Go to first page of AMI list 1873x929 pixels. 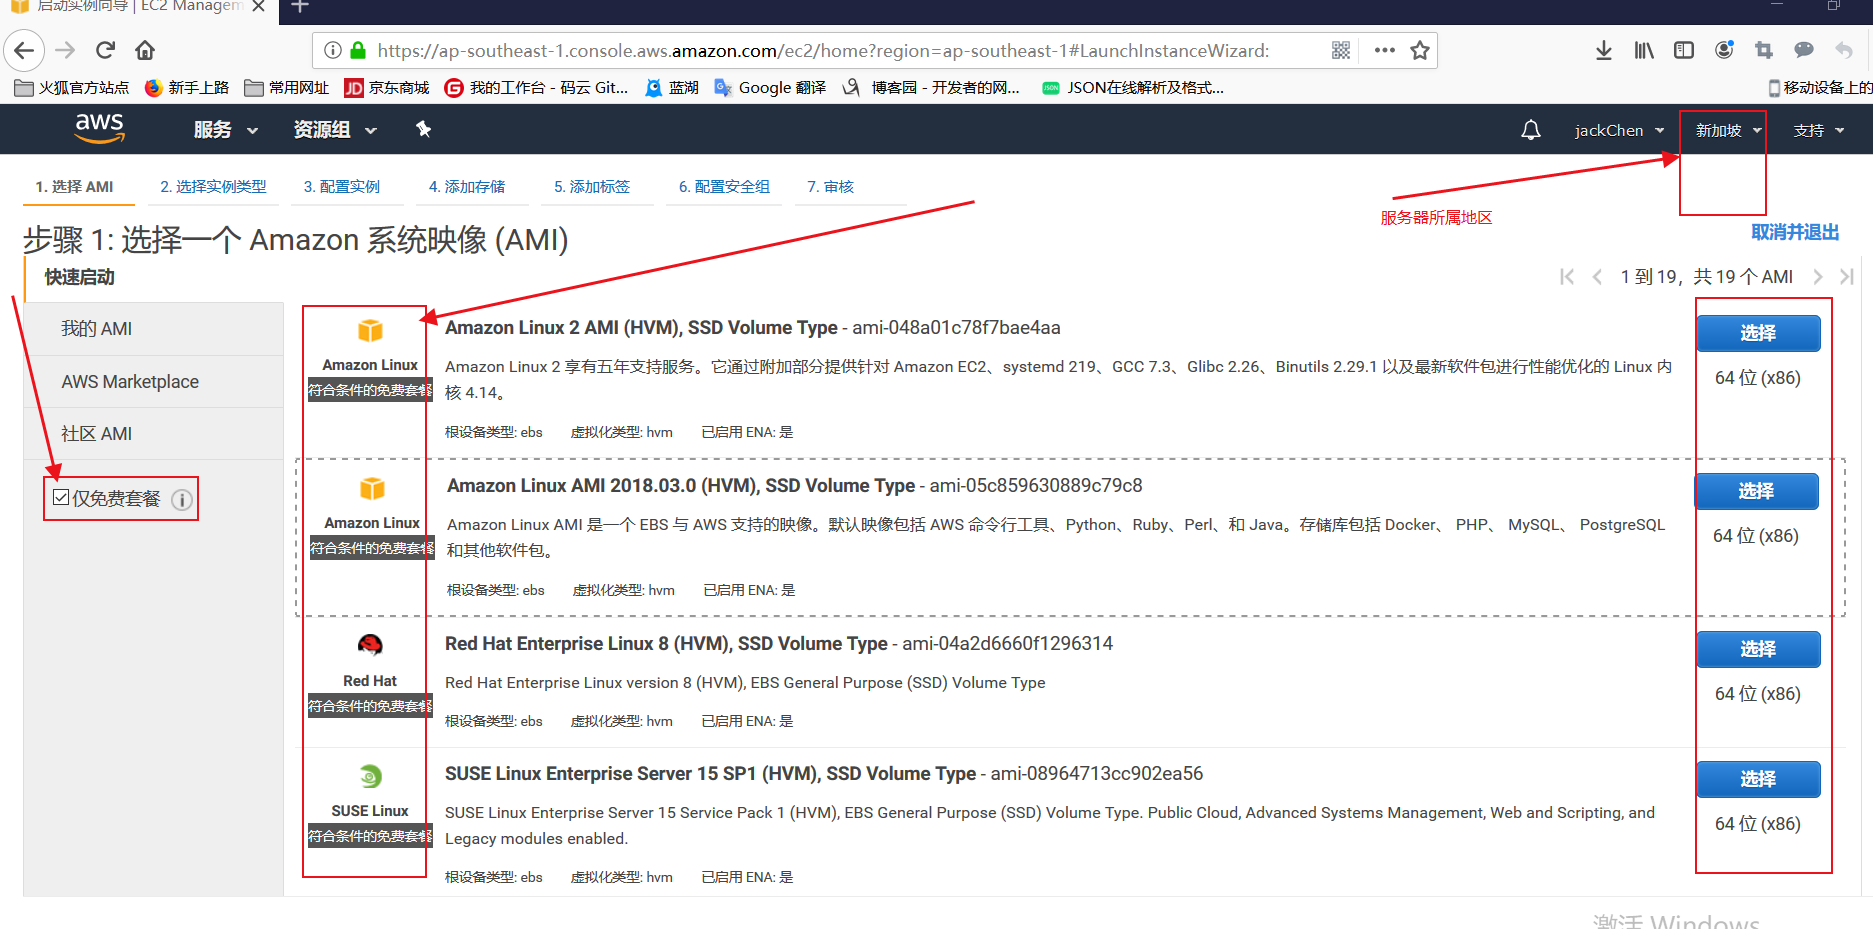coord(1567,277)
